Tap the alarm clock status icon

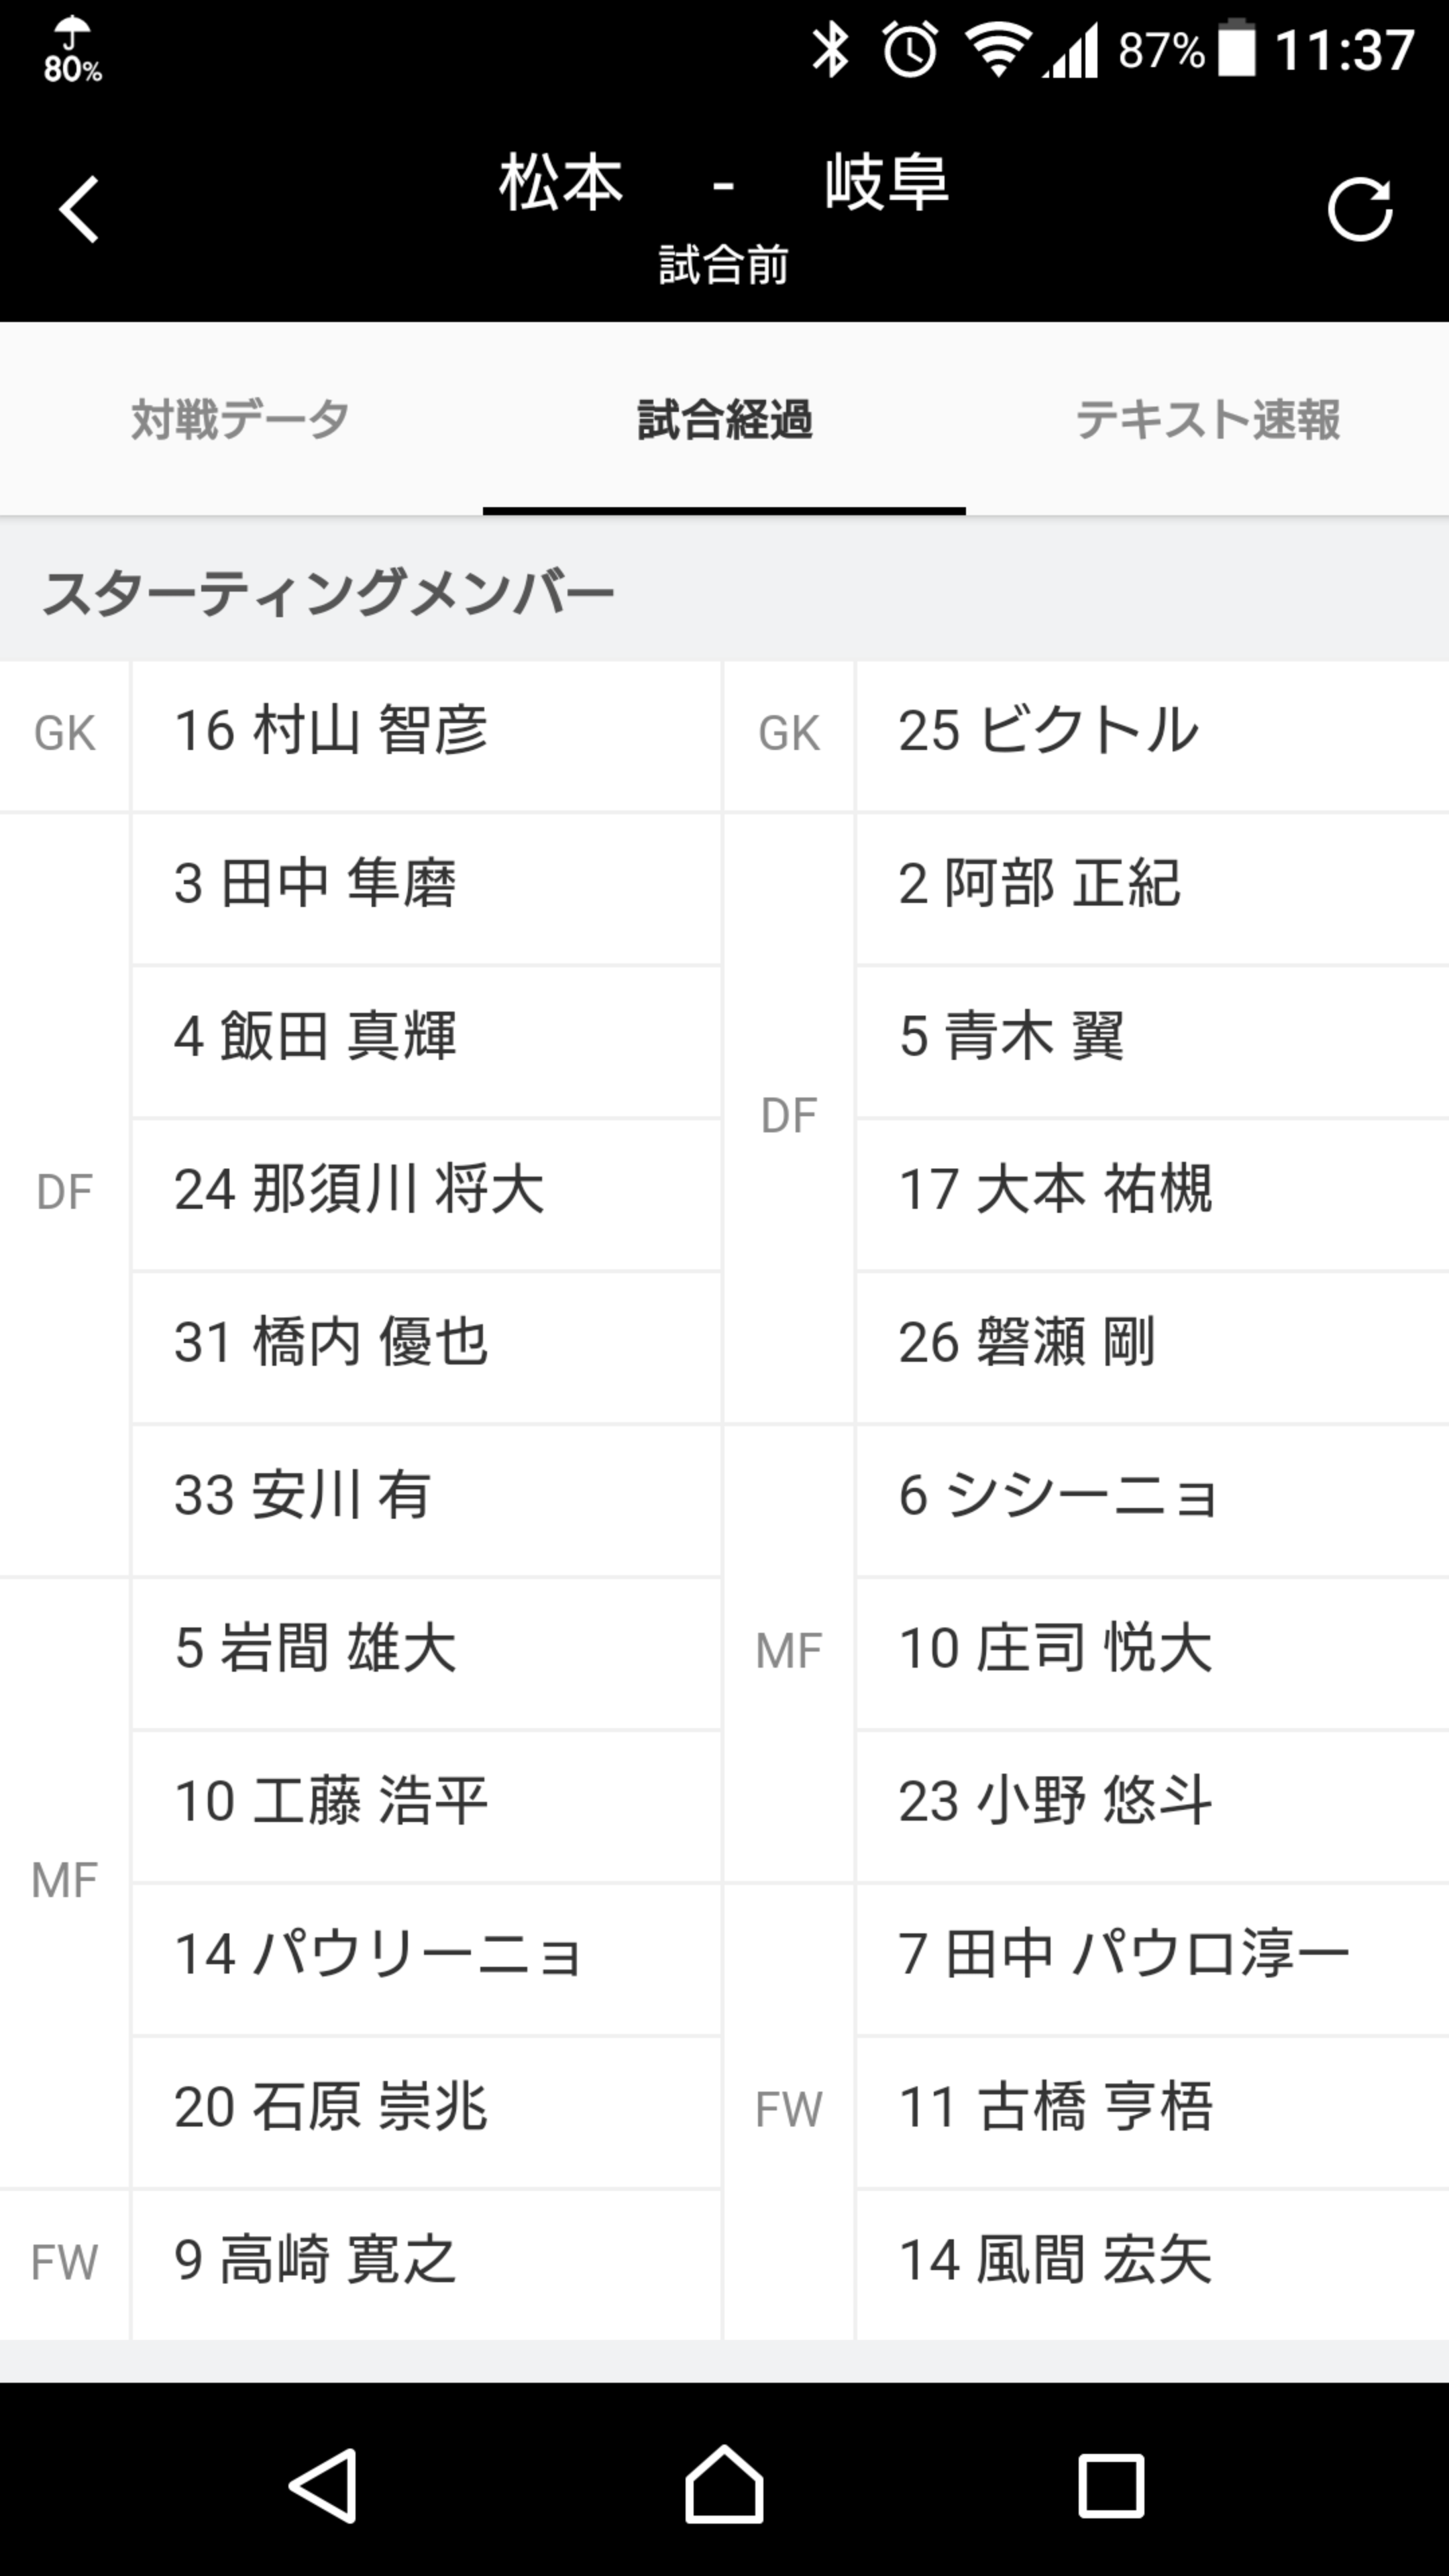click(910, 49)
